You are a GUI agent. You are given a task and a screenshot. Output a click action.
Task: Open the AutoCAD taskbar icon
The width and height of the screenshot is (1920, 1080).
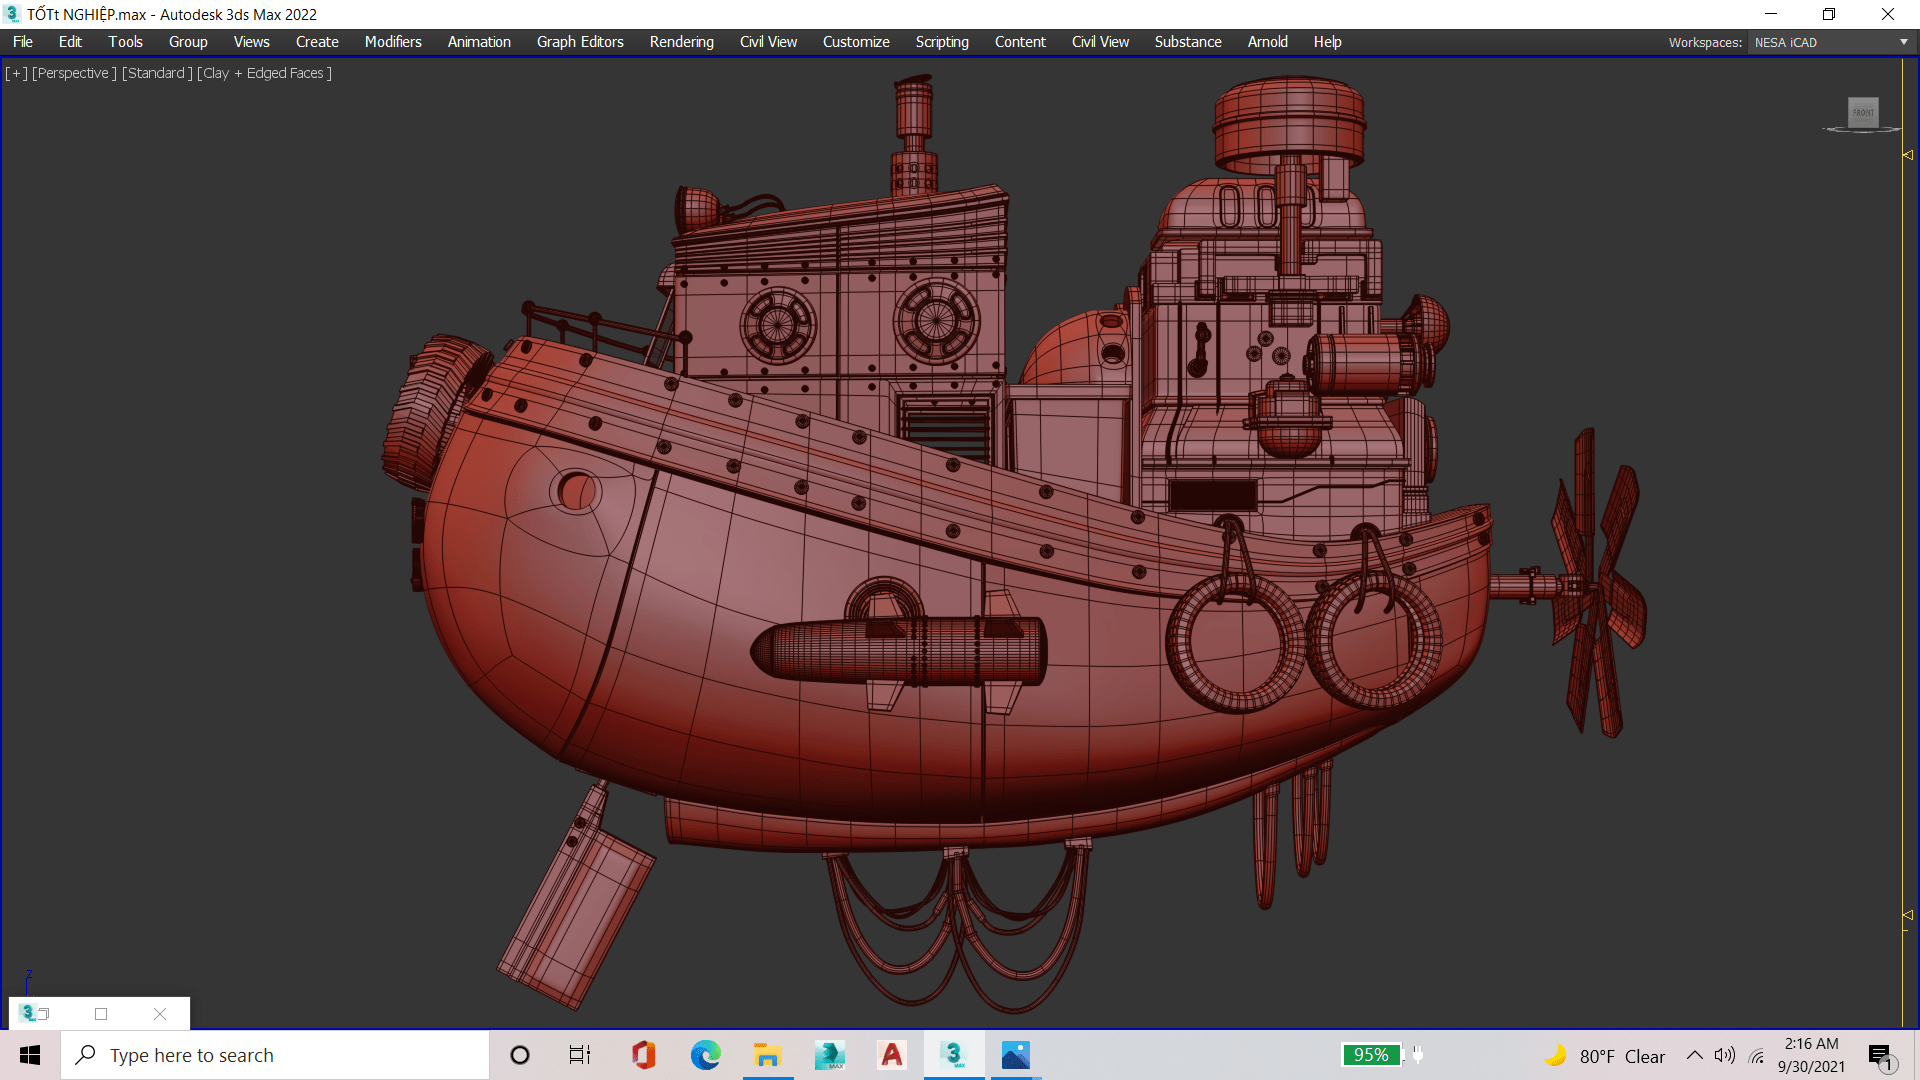tap(891, 1055)
